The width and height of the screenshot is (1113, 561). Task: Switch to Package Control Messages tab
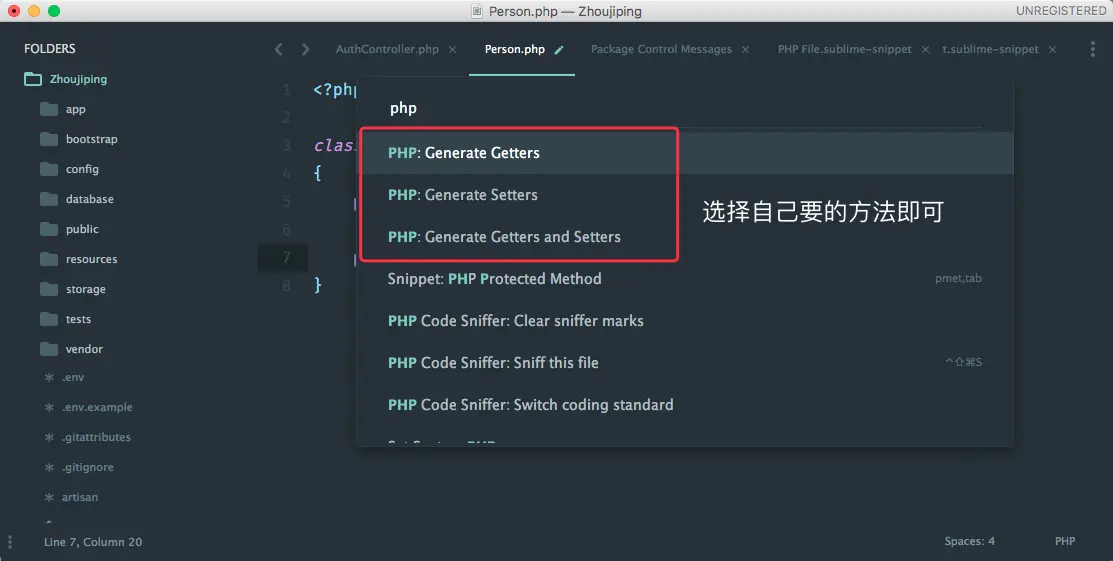tap(661, 49)
